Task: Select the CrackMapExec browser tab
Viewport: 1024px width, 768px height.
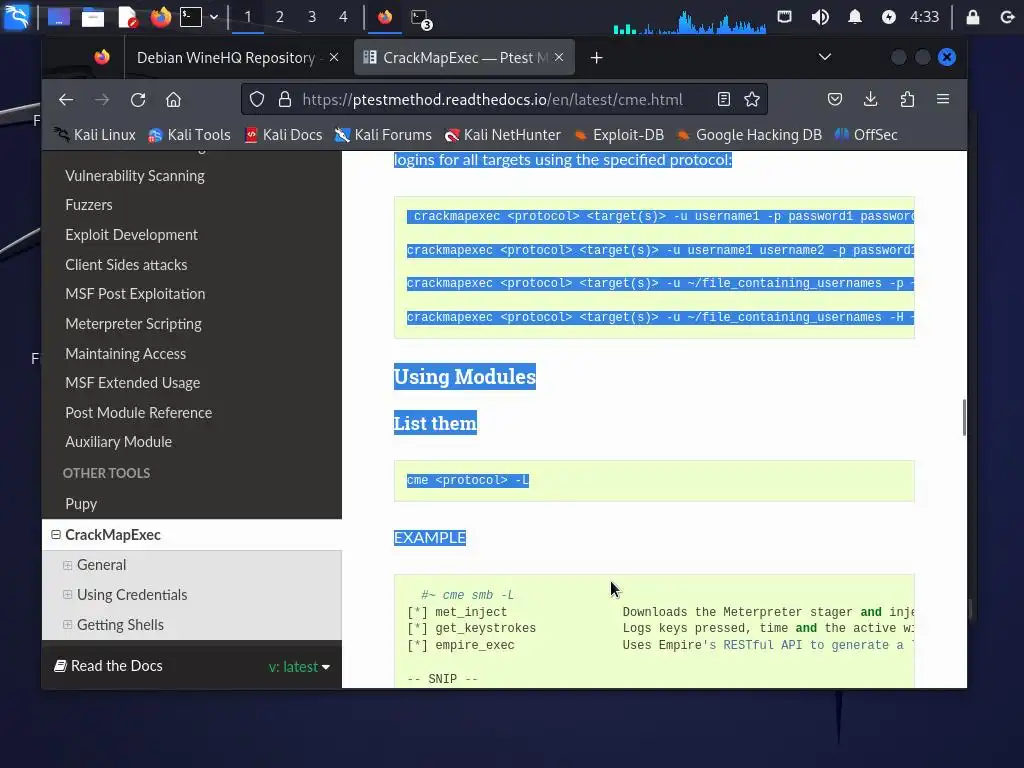Action: coord(464,57)
